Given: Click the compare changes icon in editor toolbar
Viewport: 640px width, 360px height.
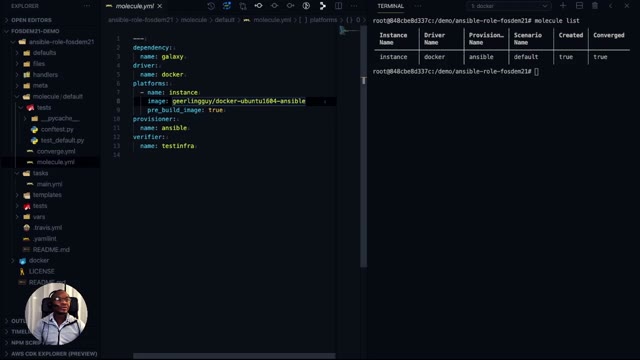Looking at the screenshot, I should pos(227,6).
